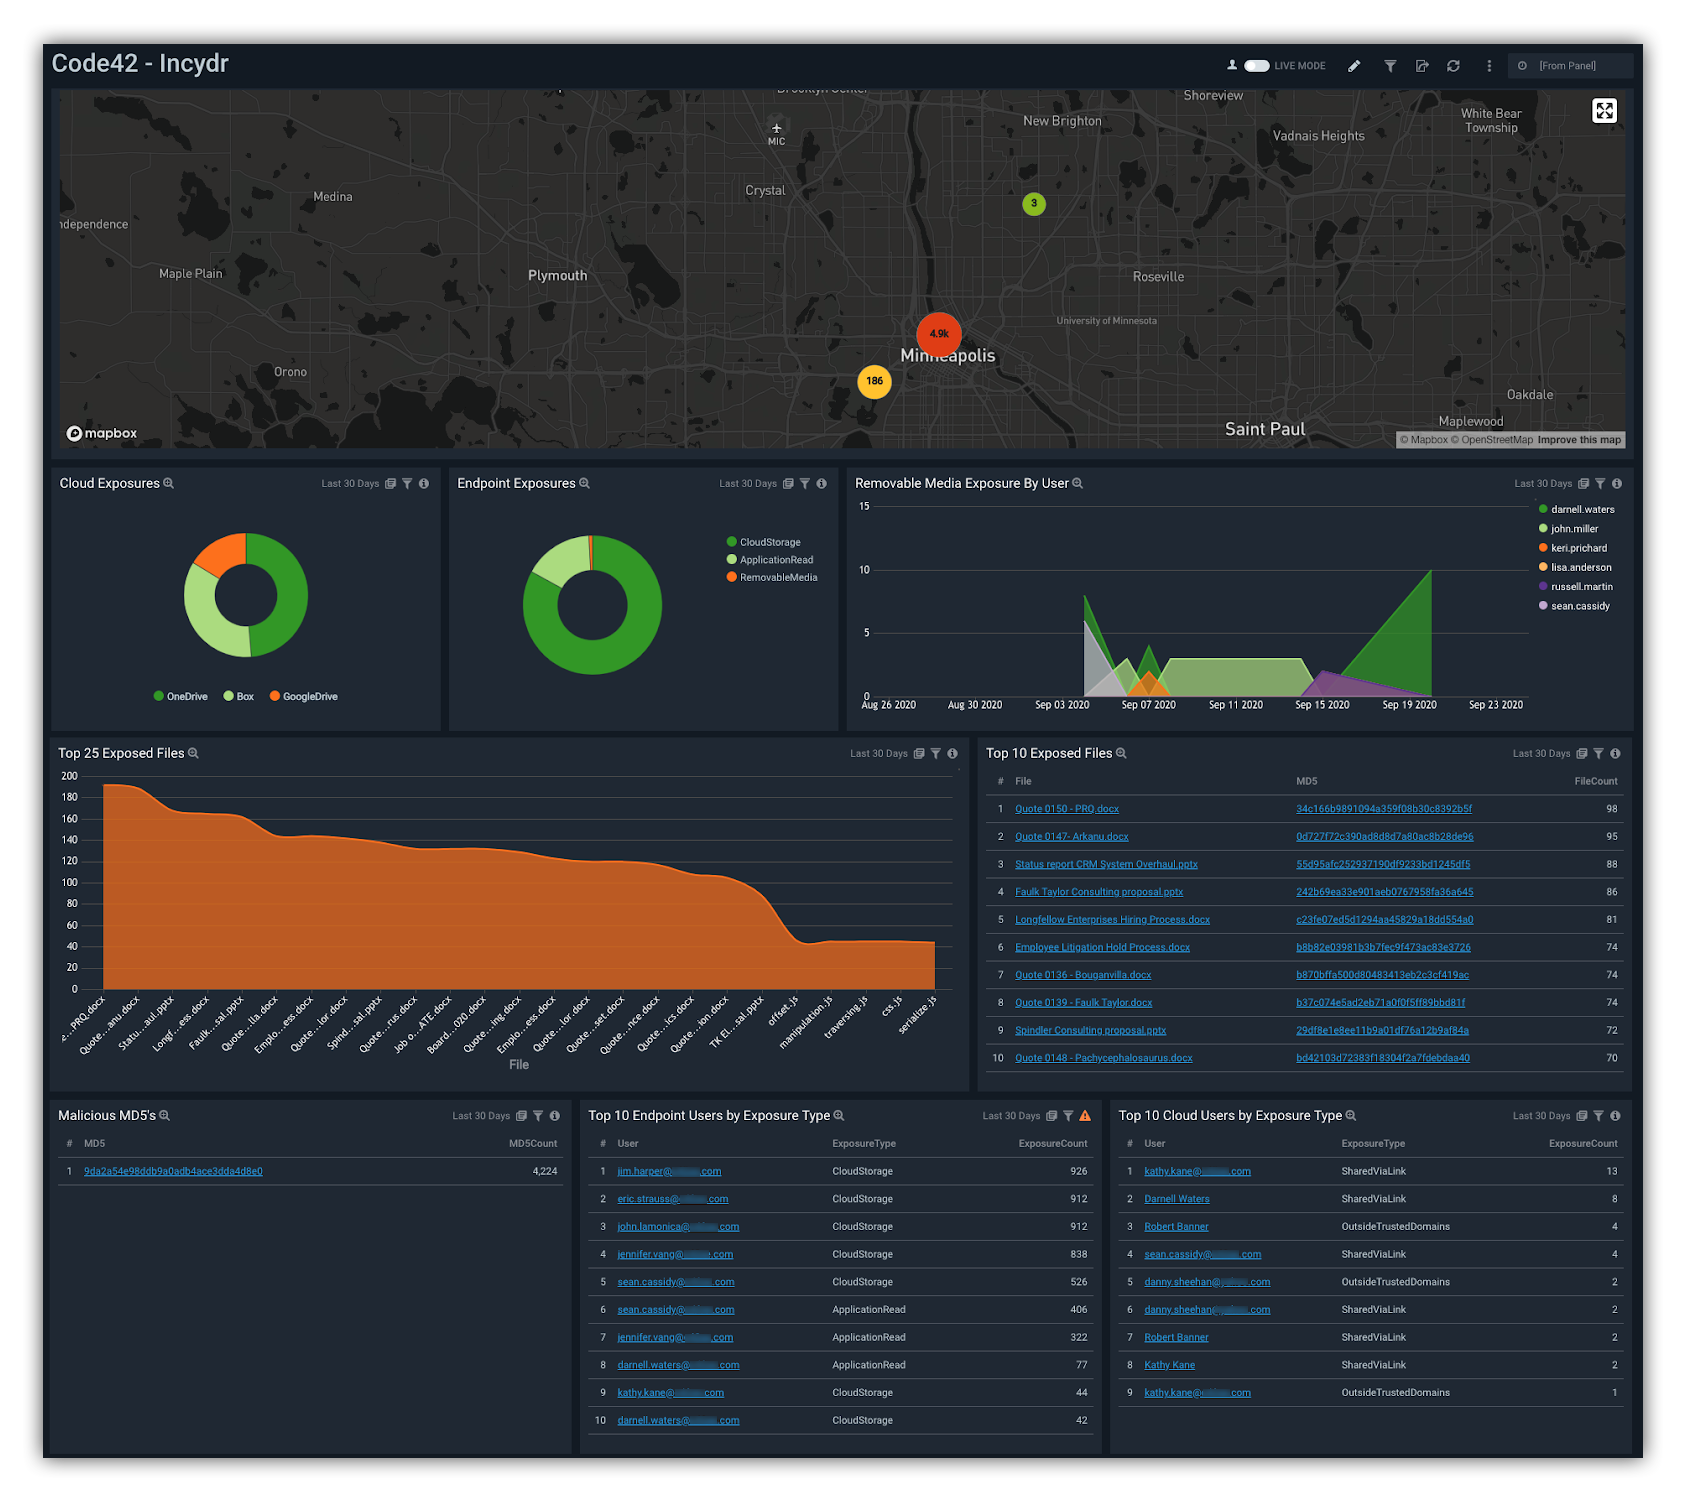Image resolution: width=1693 pixels, height=1511 pixels.
Task: Toggle the OneDrive slice in Cloud Exposures legend
Action: pos(183,696)
